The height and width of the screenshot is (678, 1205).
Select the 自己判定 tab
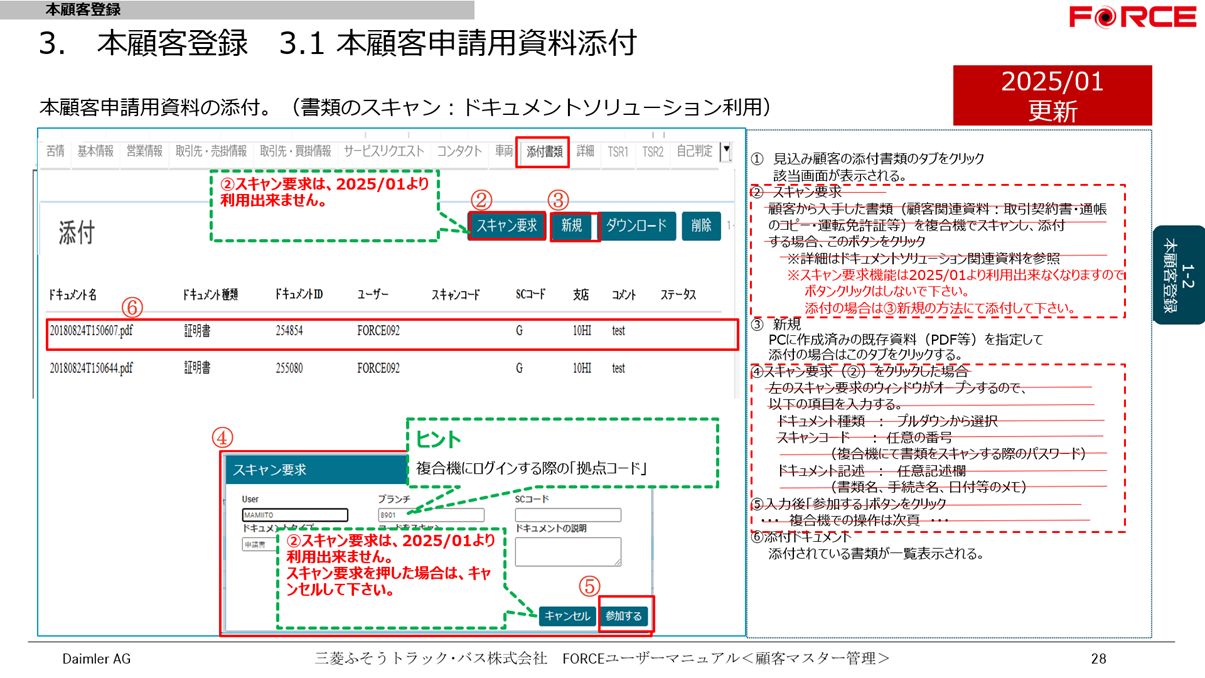tap(694, 152)
